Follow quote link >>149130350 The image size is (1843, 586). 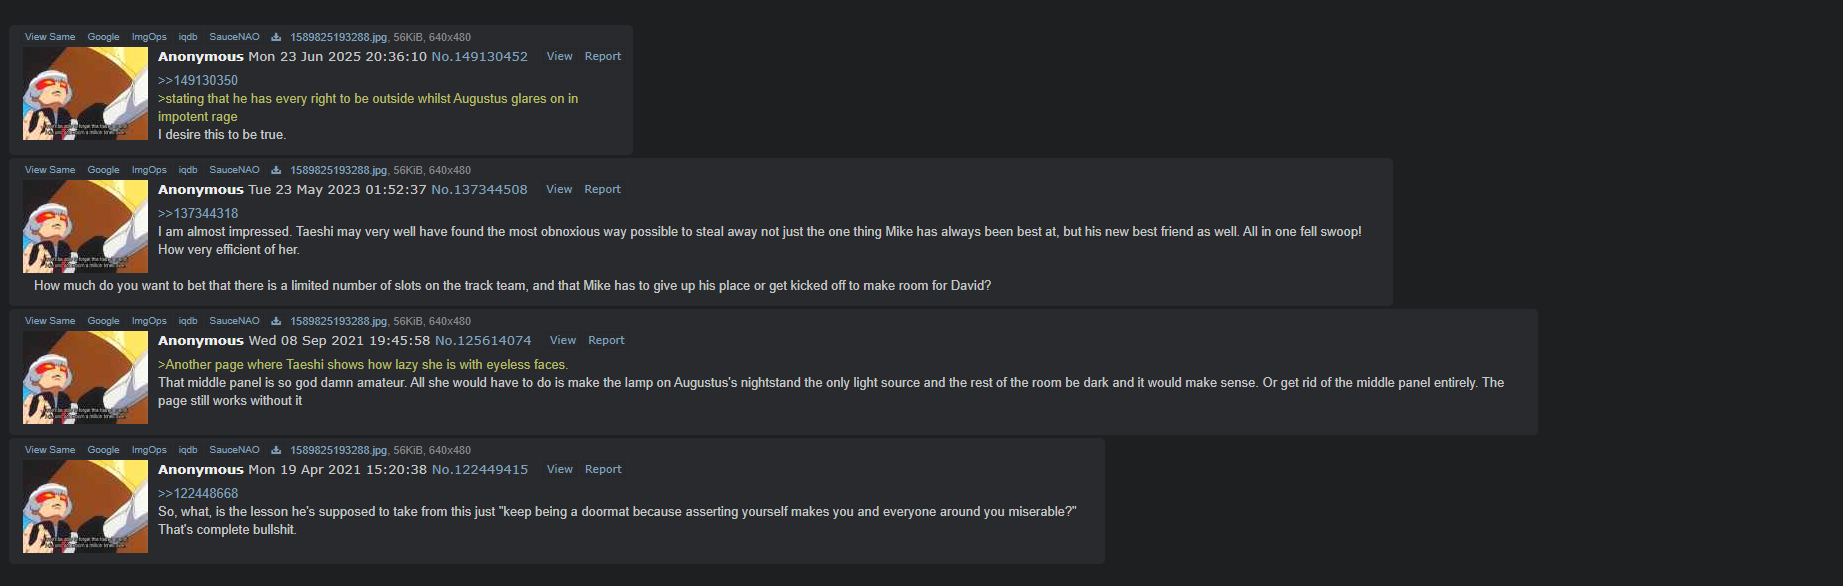click(x=198, y=80)
